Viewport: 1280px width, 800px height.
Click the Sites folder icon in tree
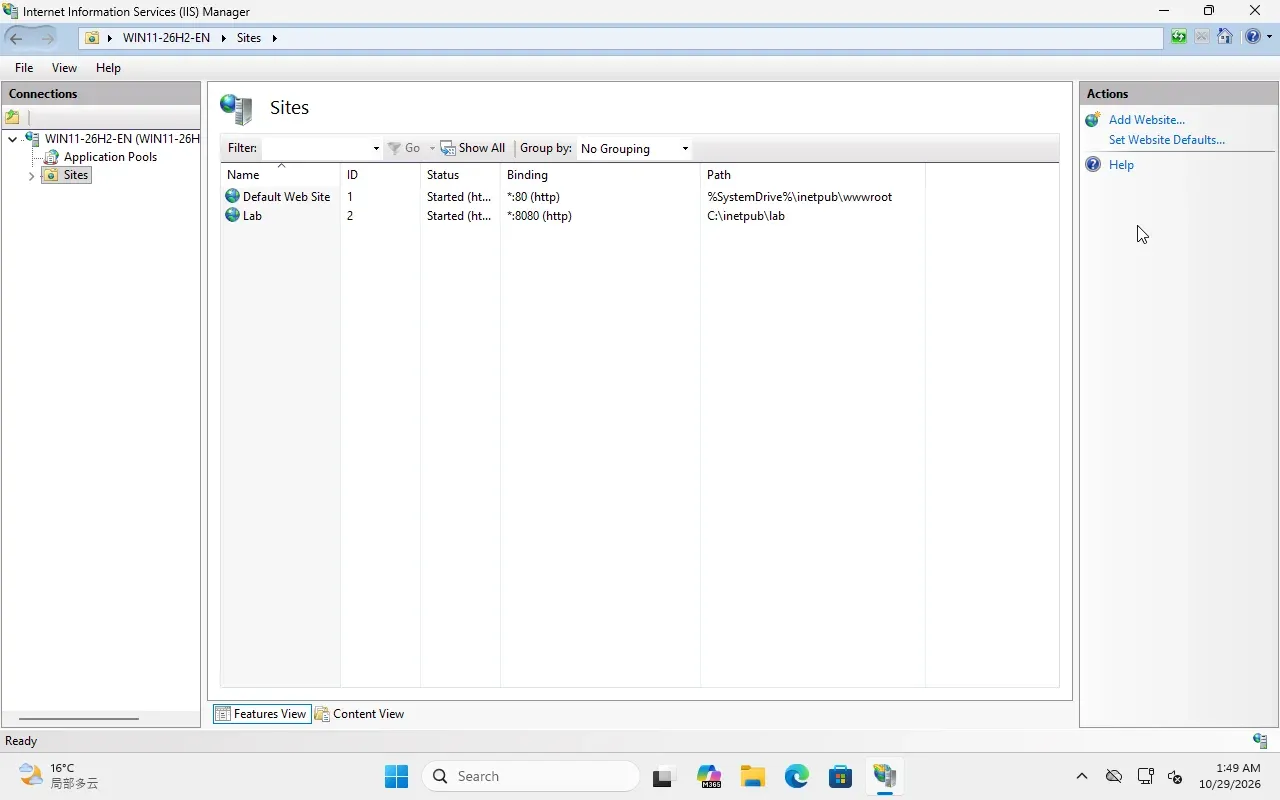coord(51,175)
